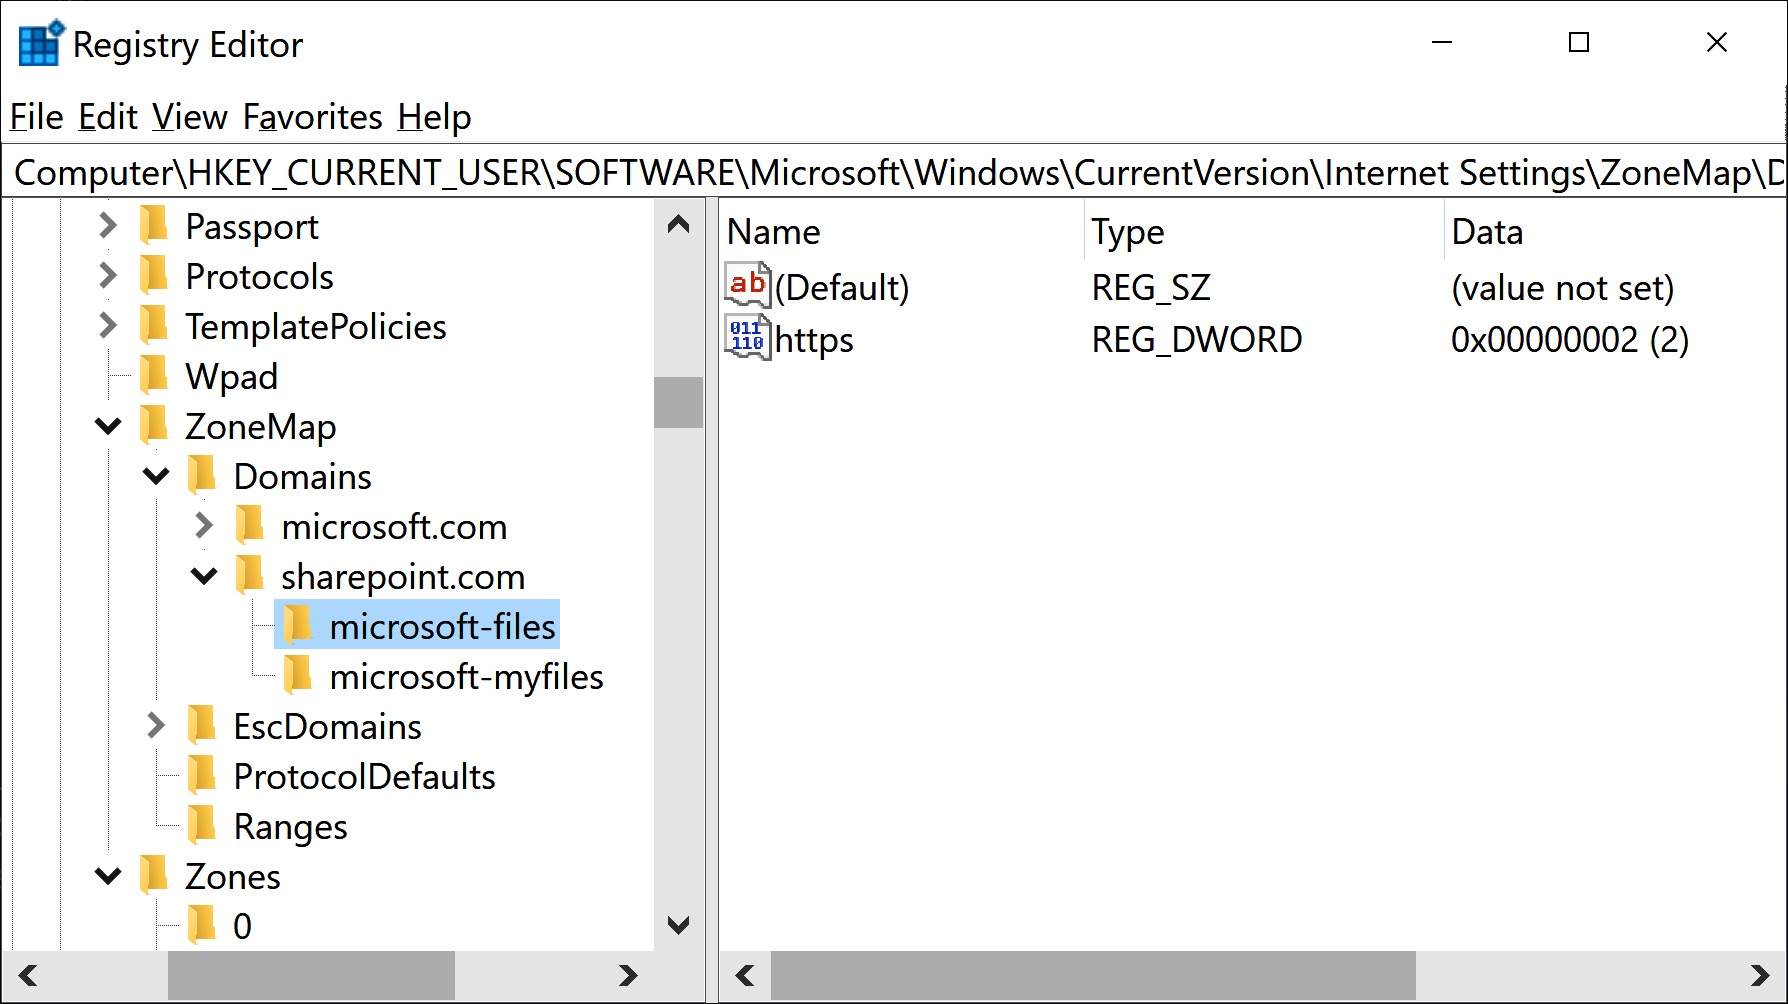Image resolution: width=1788 pixels, height=1004 pixels.
Task: Expand the Passport key
Action: point(108,226)
